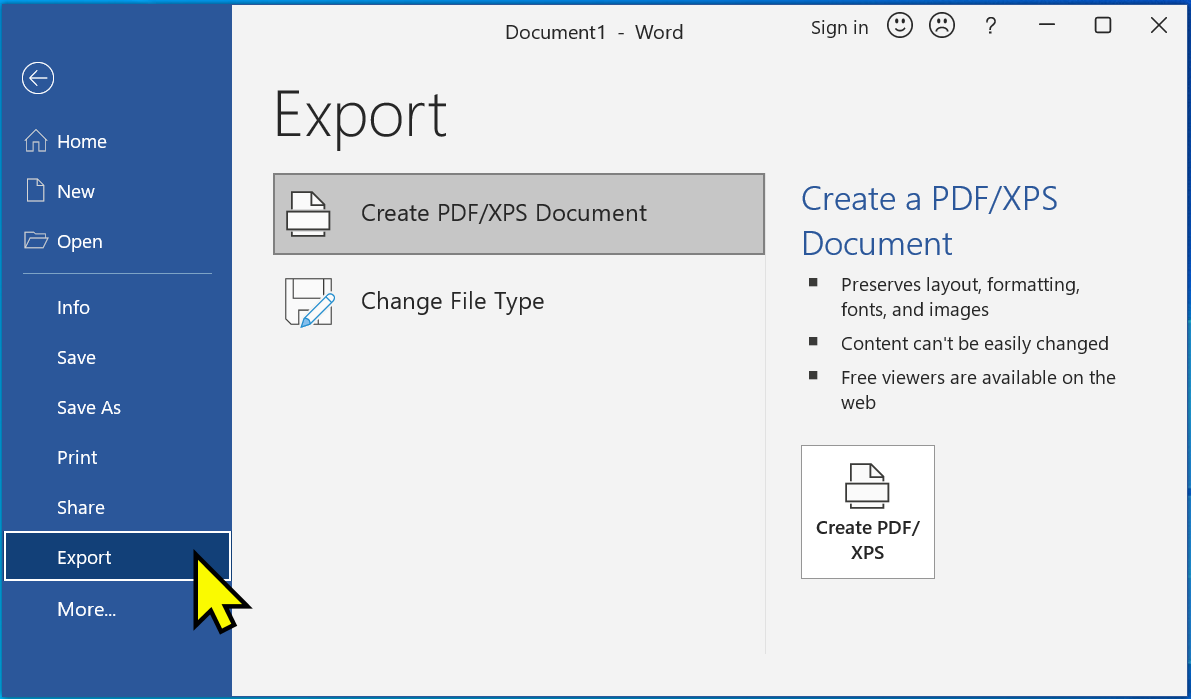
Task: Expand the More... options
Action: [117, 609]
